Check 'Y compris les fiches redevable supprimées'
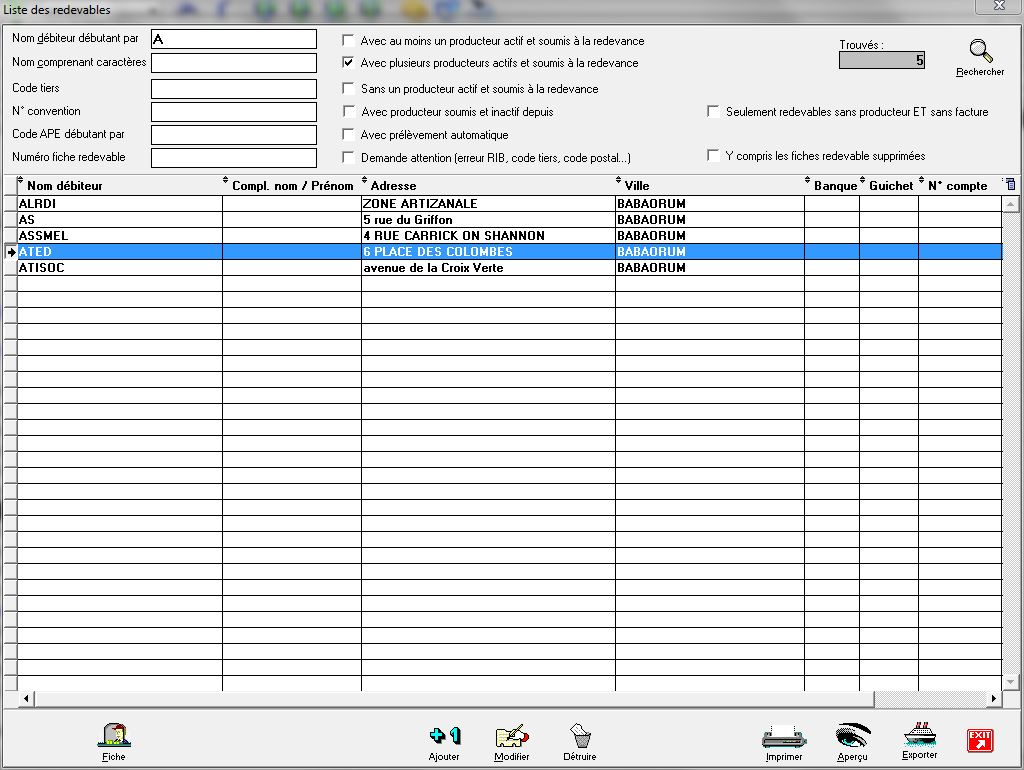The image size is (1024, 770). click(x=713, y=156)
